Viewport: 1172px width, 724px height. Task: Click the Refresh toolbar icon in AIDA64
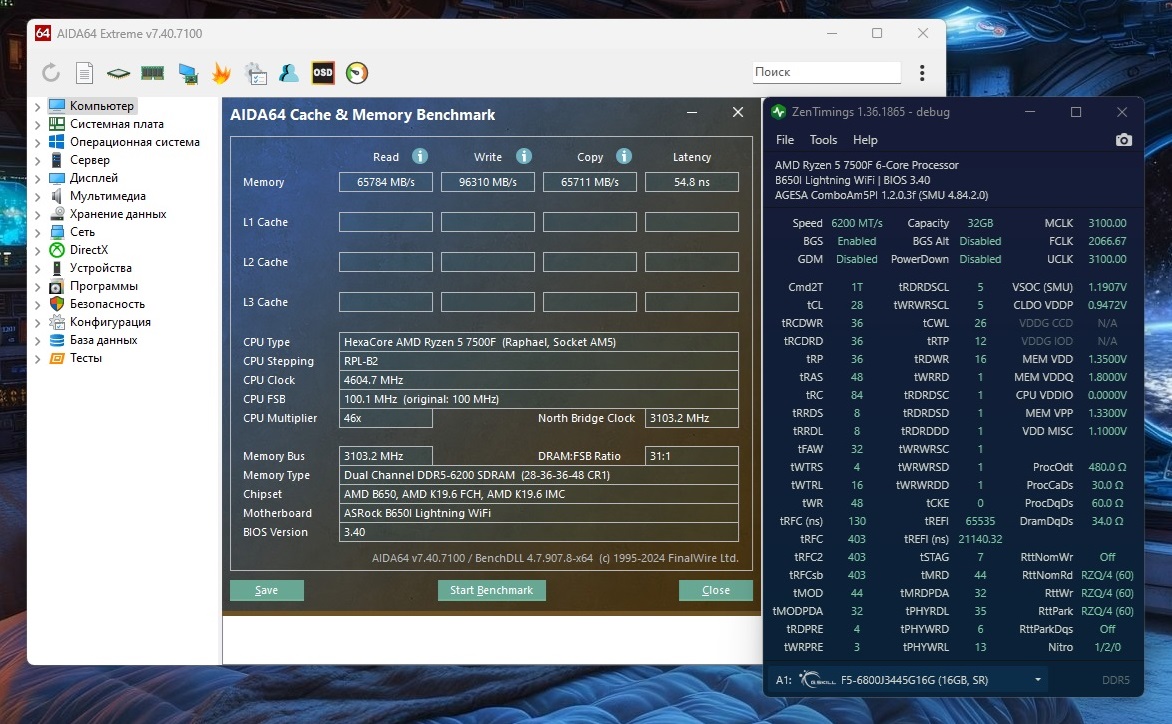click(x=51, y=72)
